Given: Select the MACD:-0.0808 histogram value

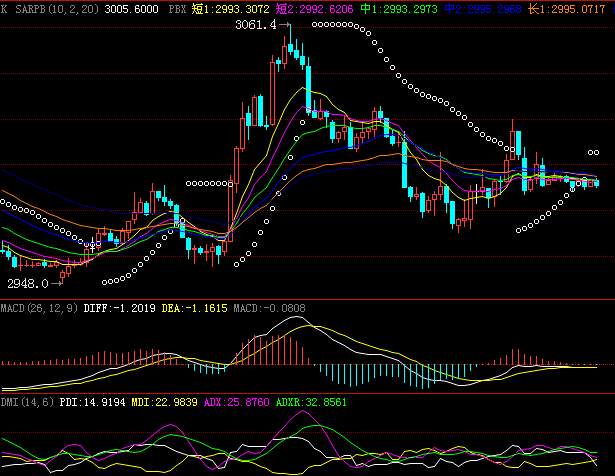Looking at the screenshot, I should coord(269,308).
